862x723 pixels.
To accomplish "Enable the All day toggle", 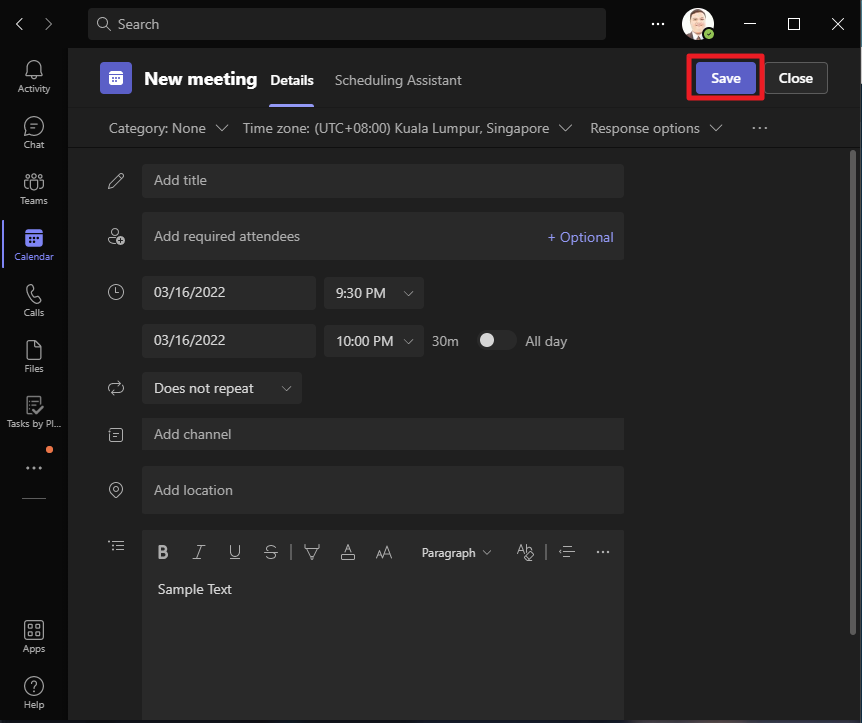I will coord(497,341).
